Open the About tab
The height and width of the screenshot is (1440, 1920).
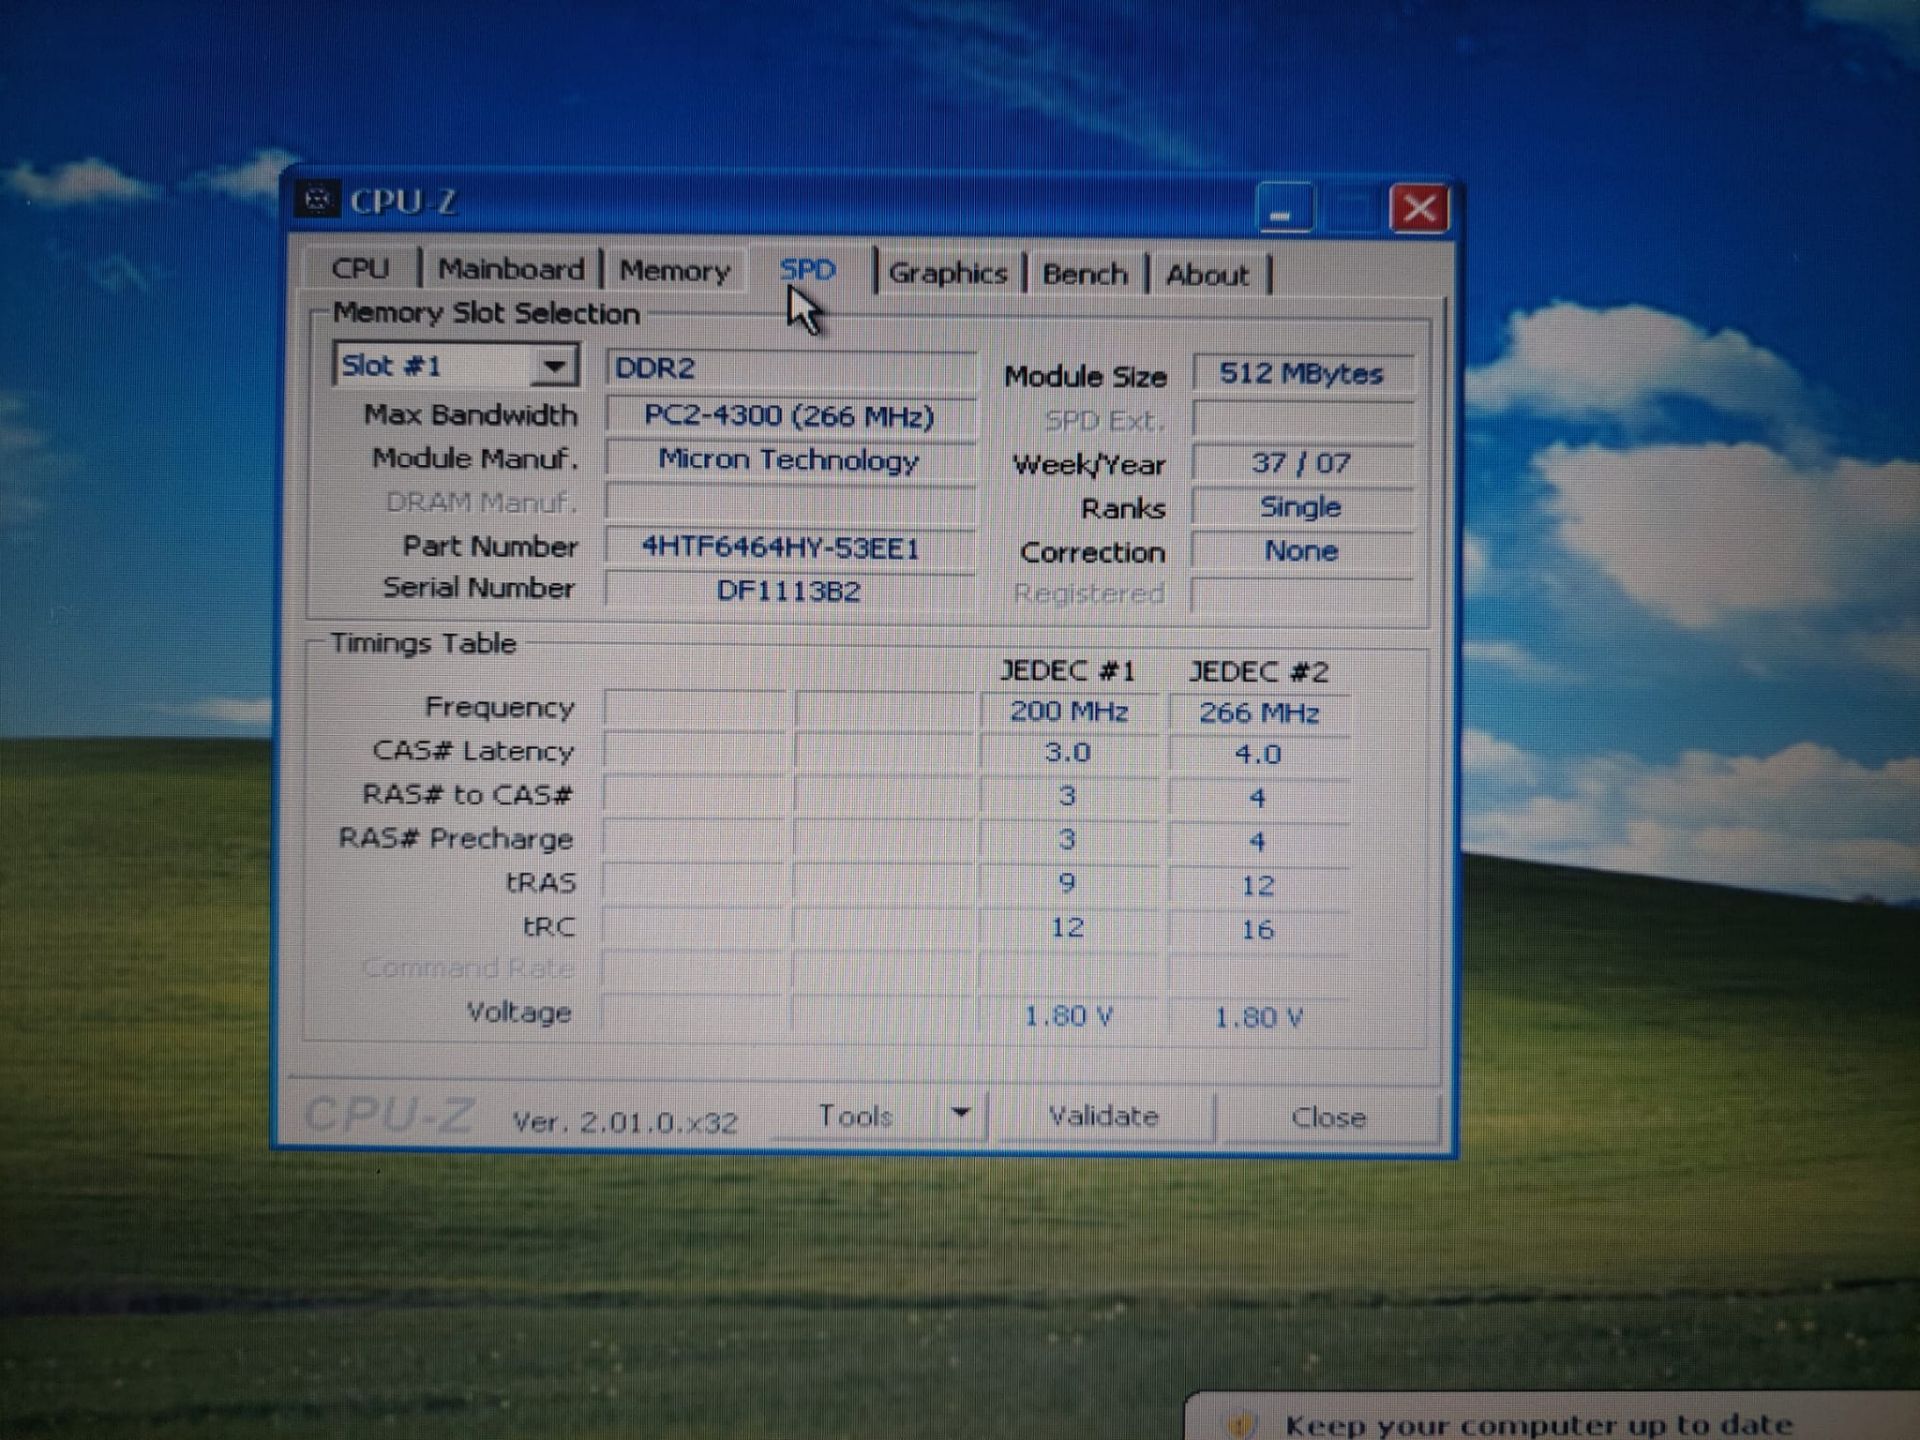(x=1207, y=275)
